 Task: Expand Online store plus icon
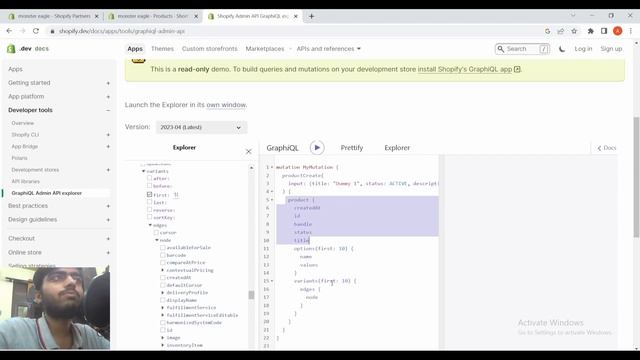tap(108, 253)
